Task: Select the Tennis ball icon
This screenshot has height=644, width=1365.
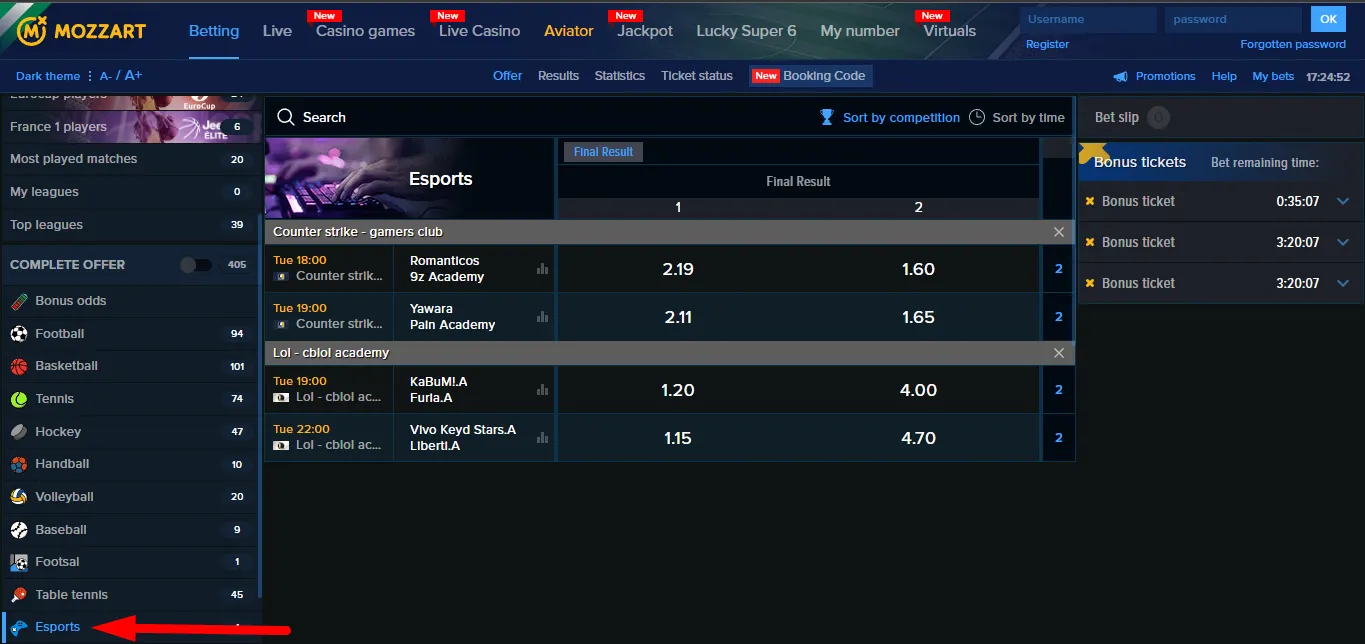Action: pyautogui.click(x=19, y=399)
